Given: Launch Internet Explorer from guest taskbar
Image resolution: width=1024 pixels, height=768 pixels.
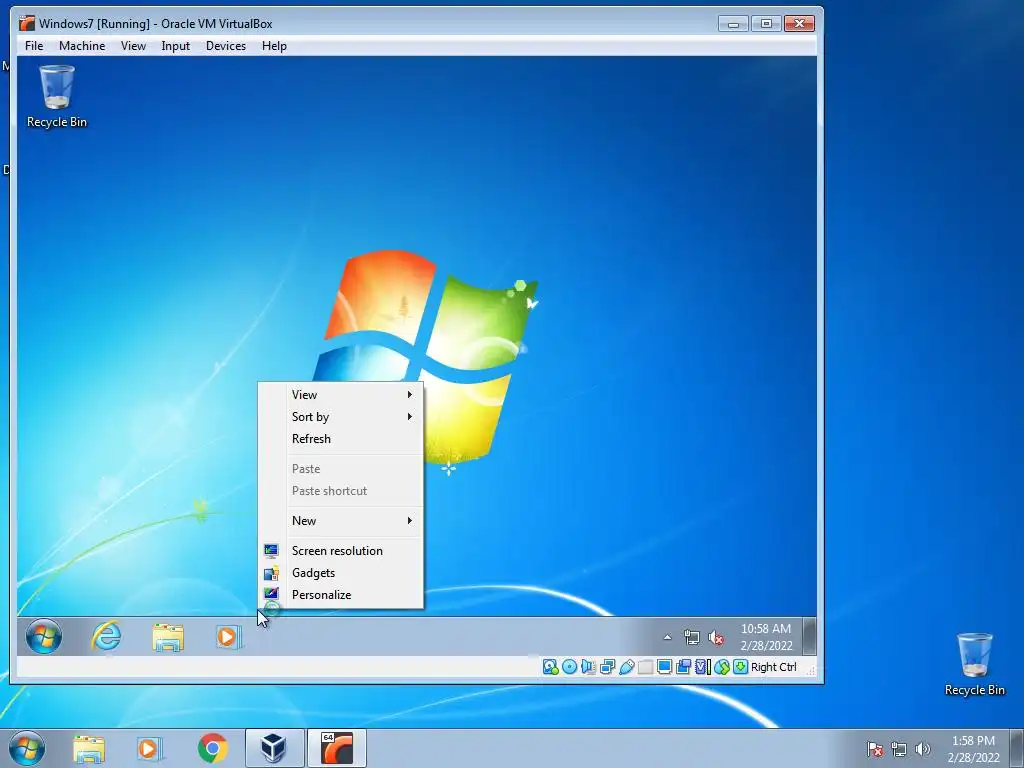Looking at the screenshot, I should tap(106, 636).
